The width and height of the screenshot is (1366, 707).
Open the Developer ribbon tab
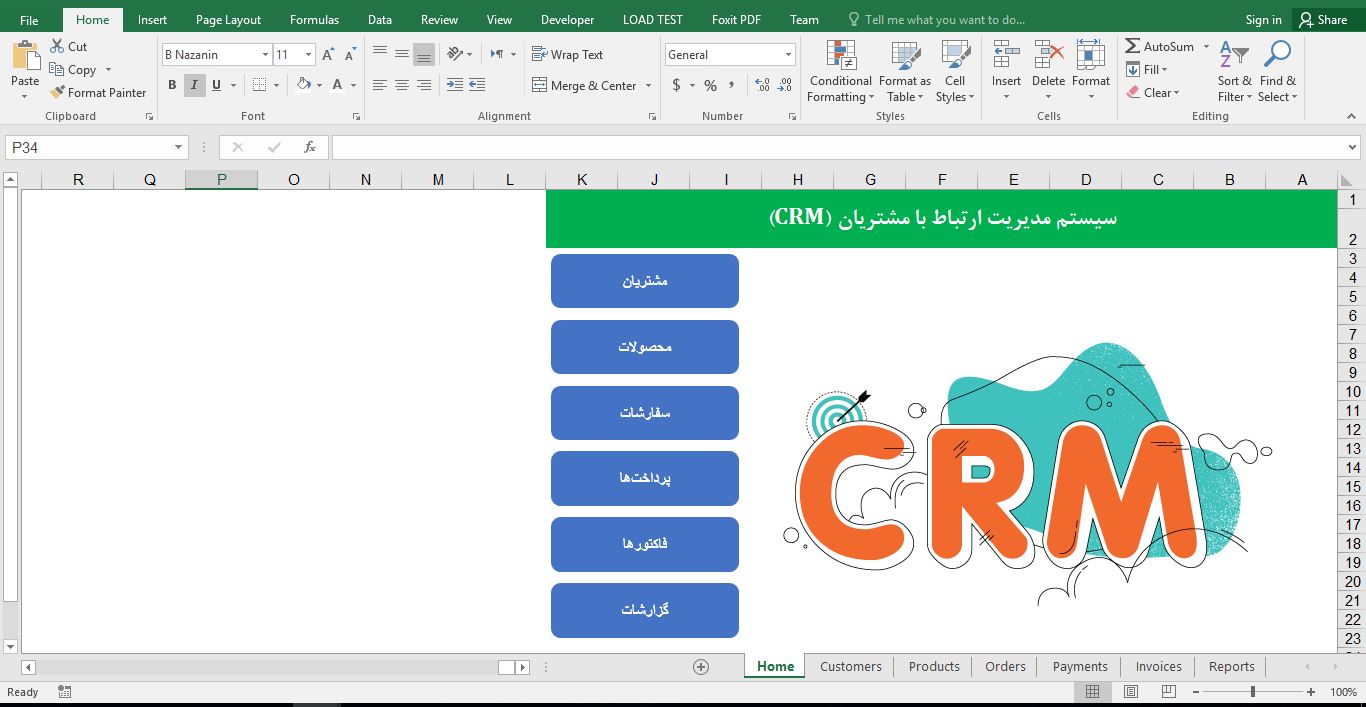coord(567,20)
